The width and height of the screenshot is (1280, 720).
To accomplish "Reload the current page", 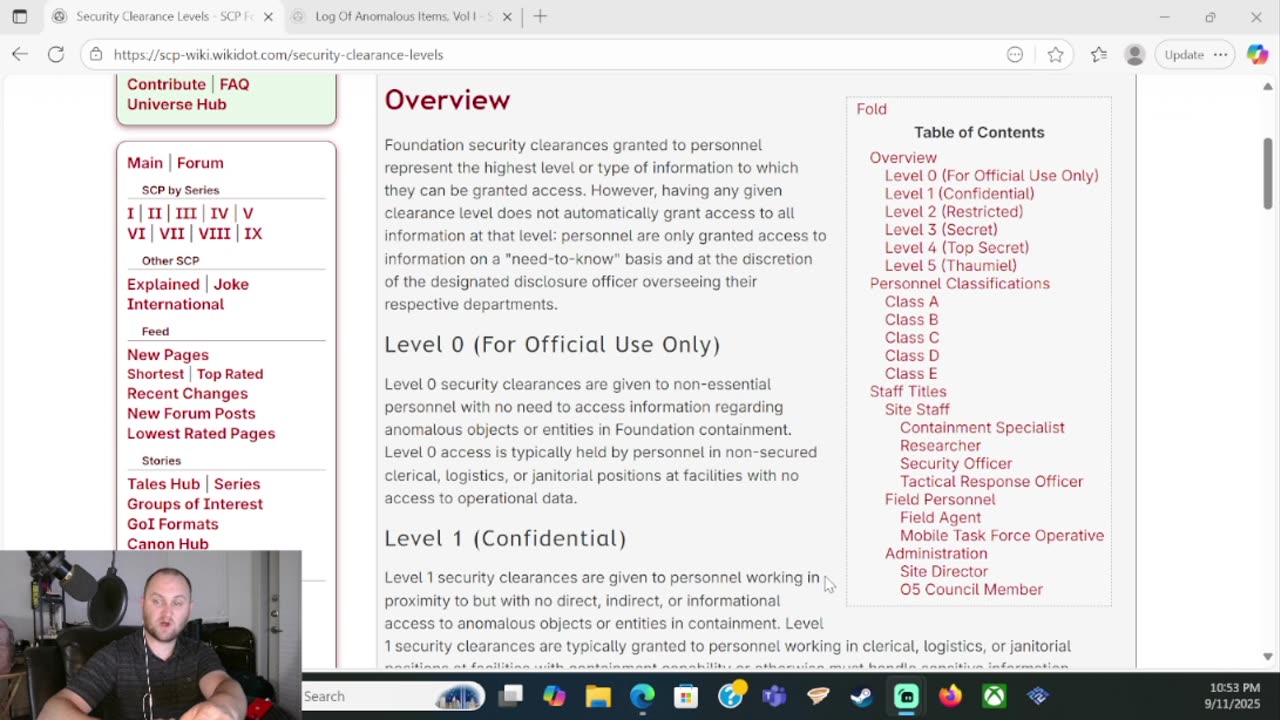I will [56, 54].
